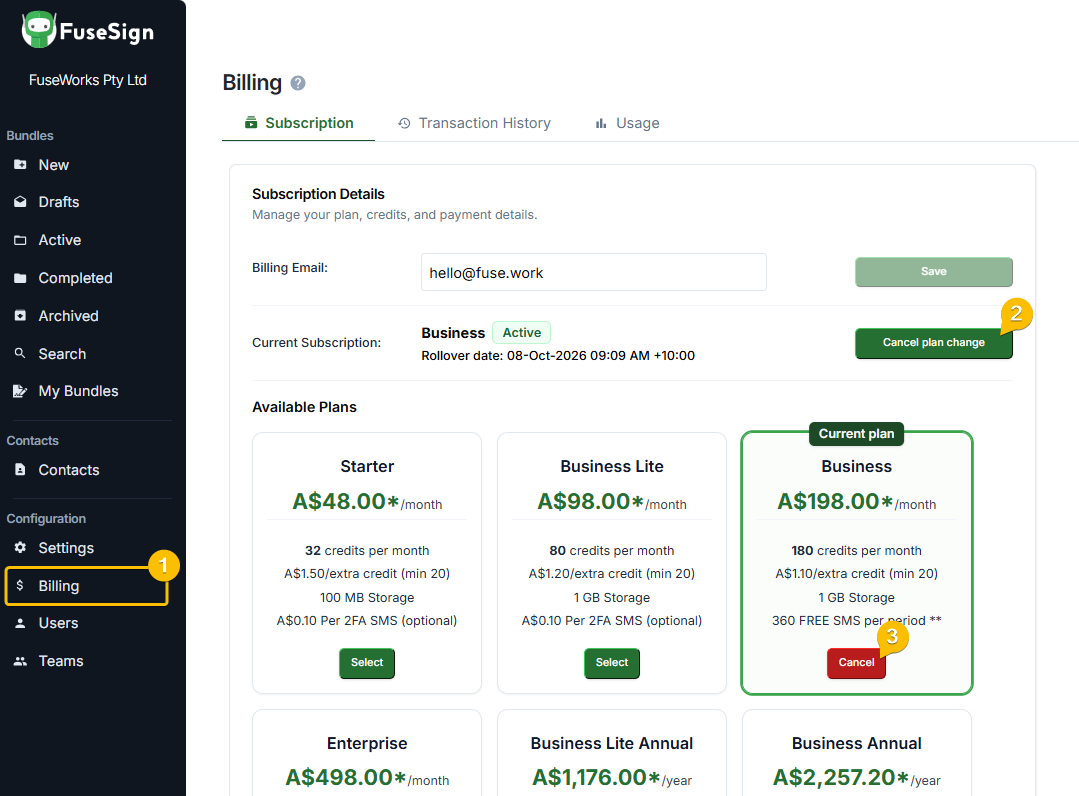Click the Save billing email button
The width and height of the screenshot is (1079, 796).
pos(934,272)
